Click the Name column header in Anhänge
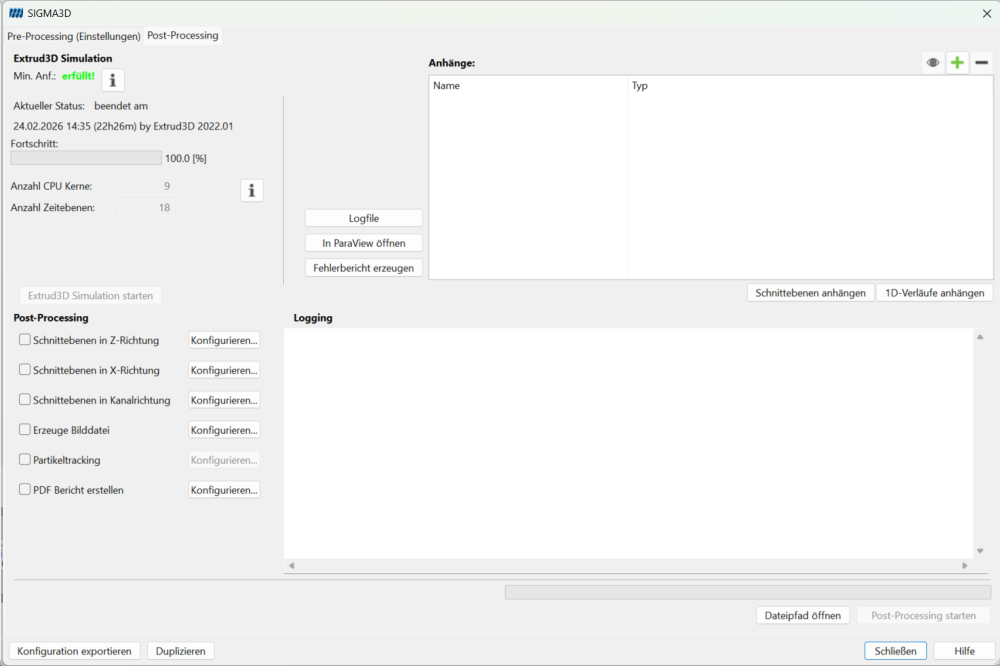Viewport: 1000px width, 666px height. pyautogui.click(x=529, y=85)
